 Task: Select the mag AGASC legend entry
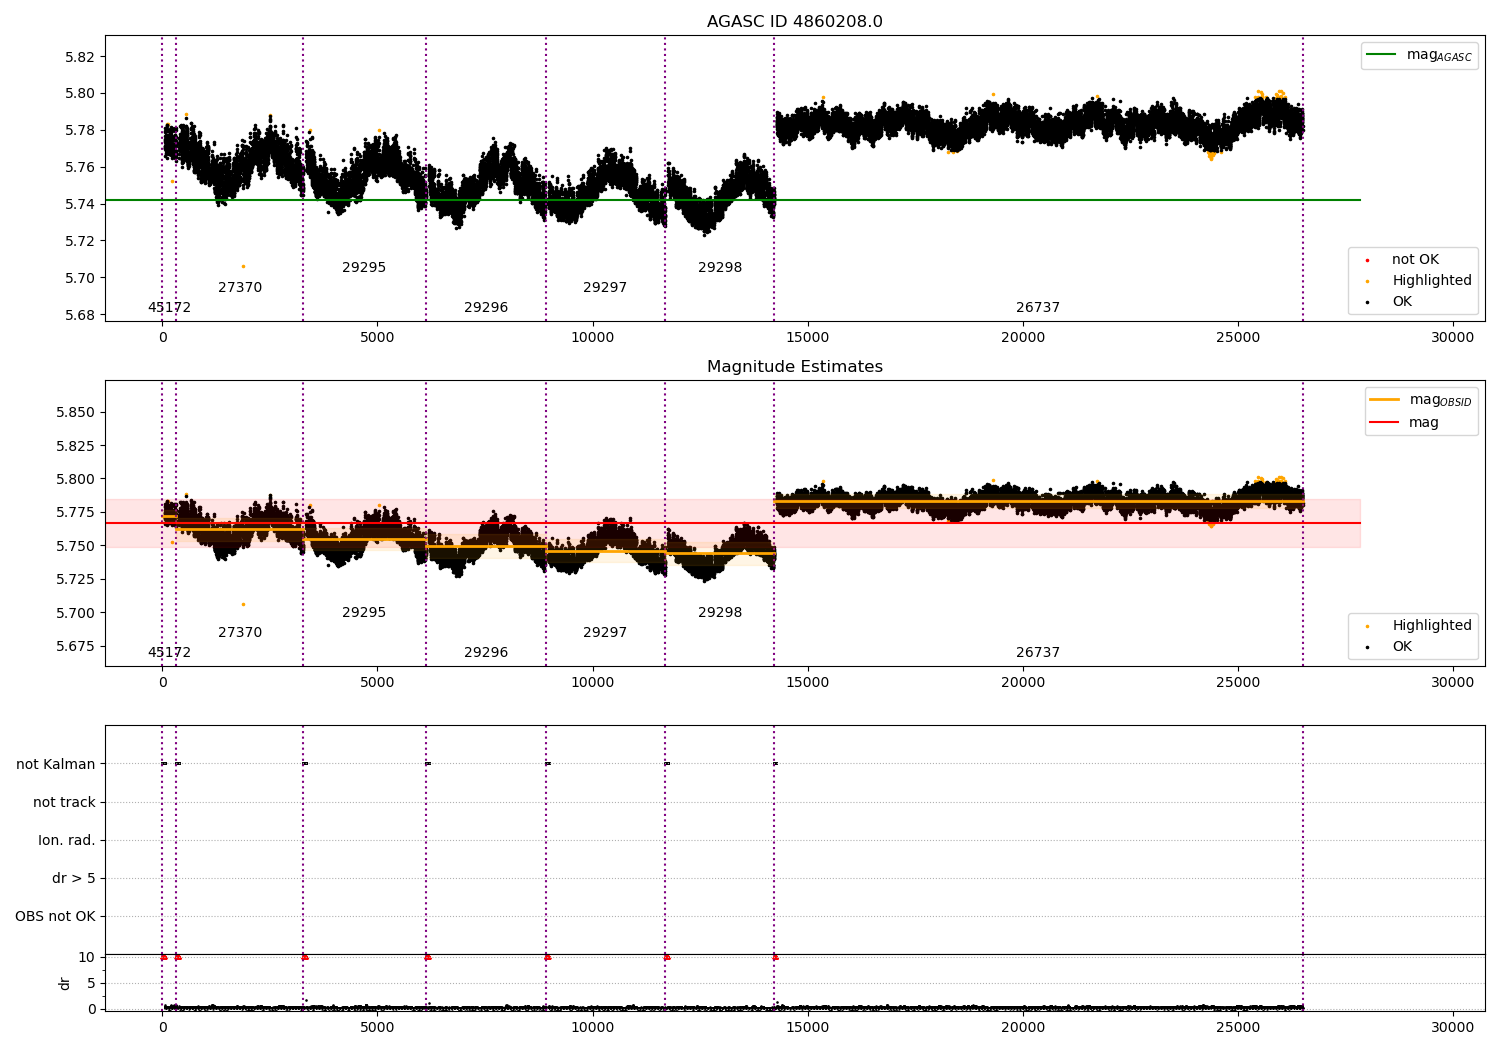tap(1419, 55)
